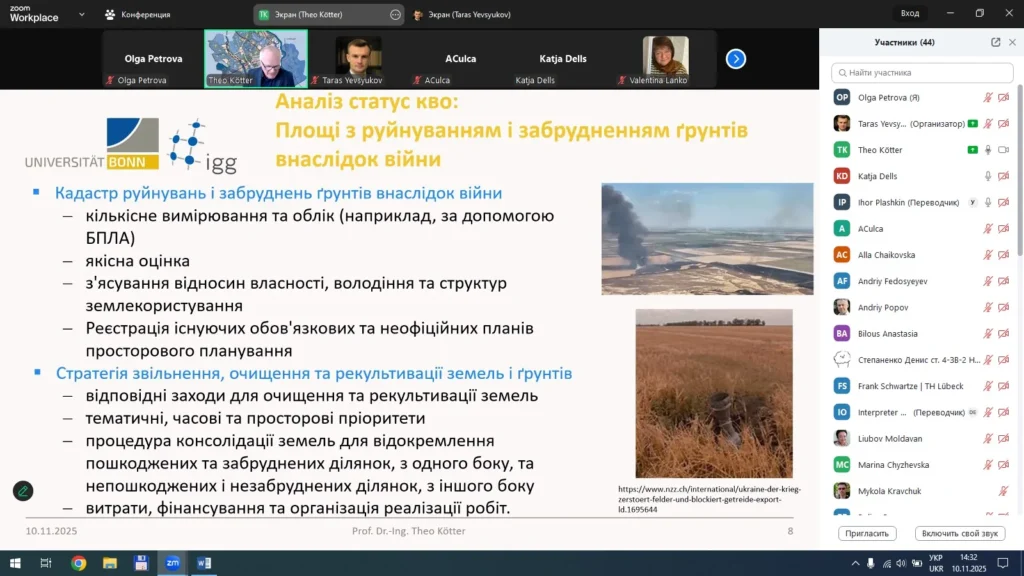1024x576 pixels.
Task: Click the Пригласить button
Action: pyautogui.click(x=867, y=533)
